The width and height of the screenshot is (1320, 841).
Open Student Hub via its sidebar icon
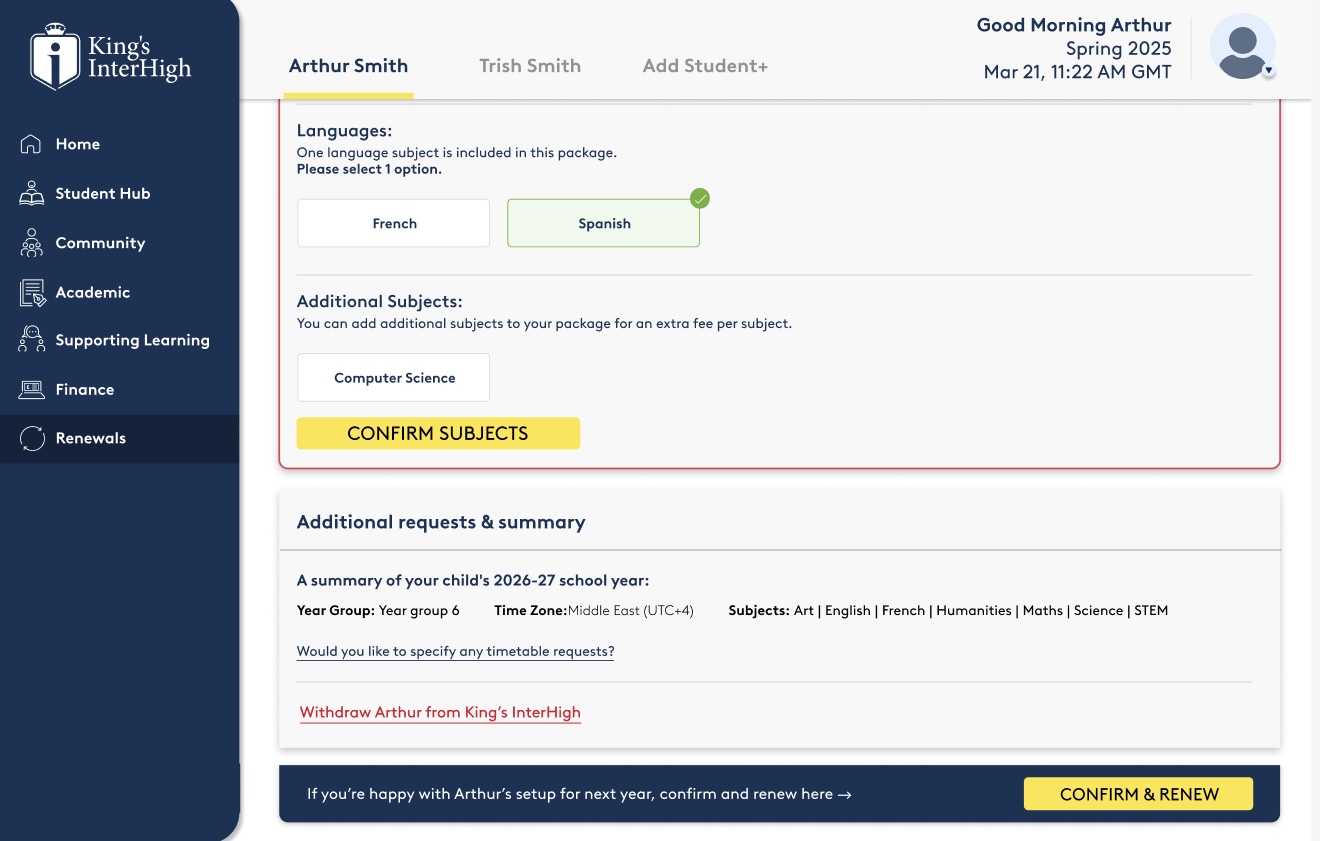(31, 193)
